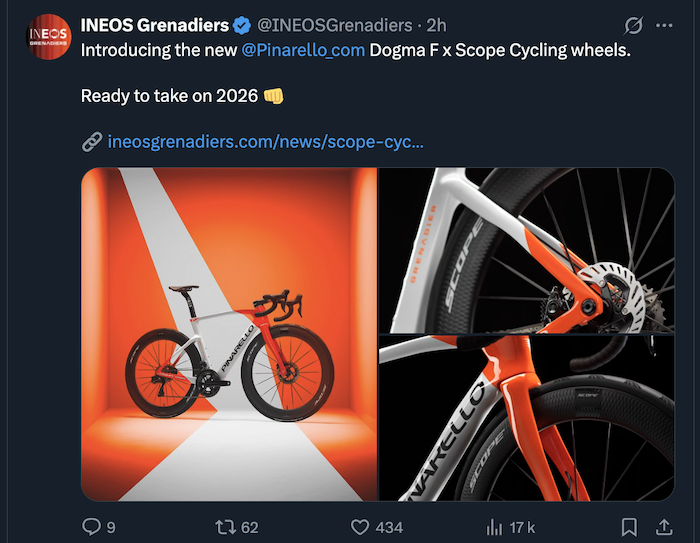Click the 2h timestamp of the post
The width and height of the screenshot is (700, 543).
(437, 25)
